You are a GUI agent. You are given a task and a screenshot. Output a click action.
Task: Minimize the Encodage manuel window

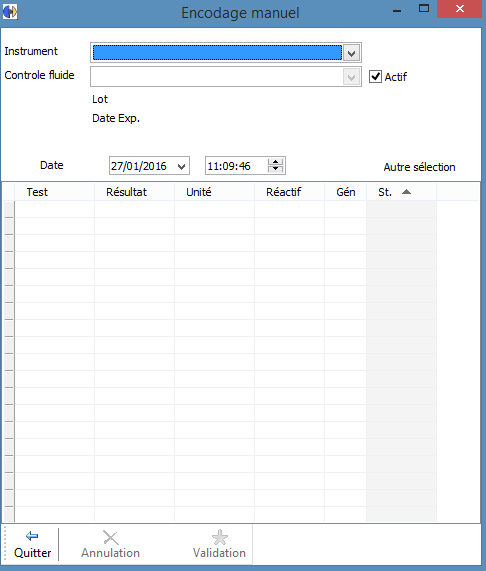397,10
